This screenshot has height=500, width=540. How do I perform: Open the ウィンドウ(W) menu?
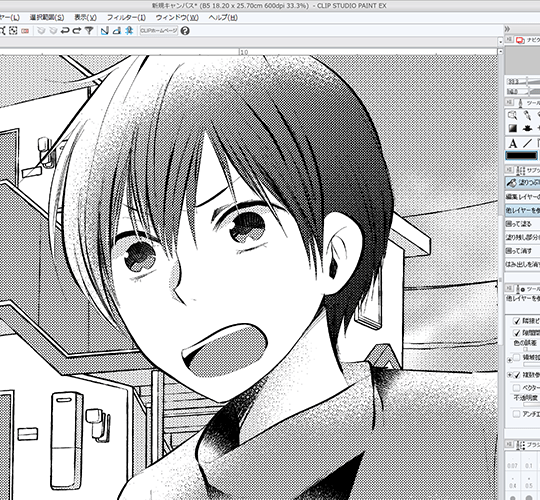coord(177,18)
